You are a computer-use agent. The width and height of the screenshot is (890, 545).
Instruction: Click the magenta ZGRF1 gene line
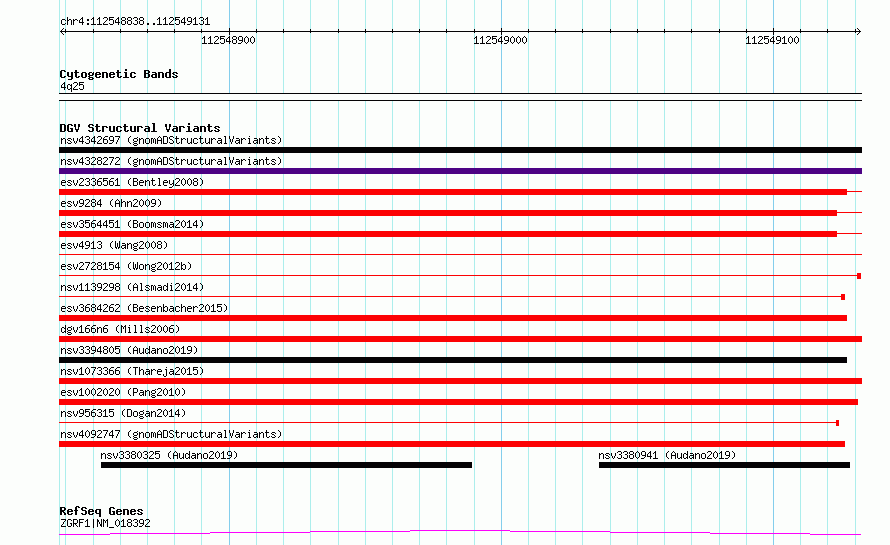(460, 532)
